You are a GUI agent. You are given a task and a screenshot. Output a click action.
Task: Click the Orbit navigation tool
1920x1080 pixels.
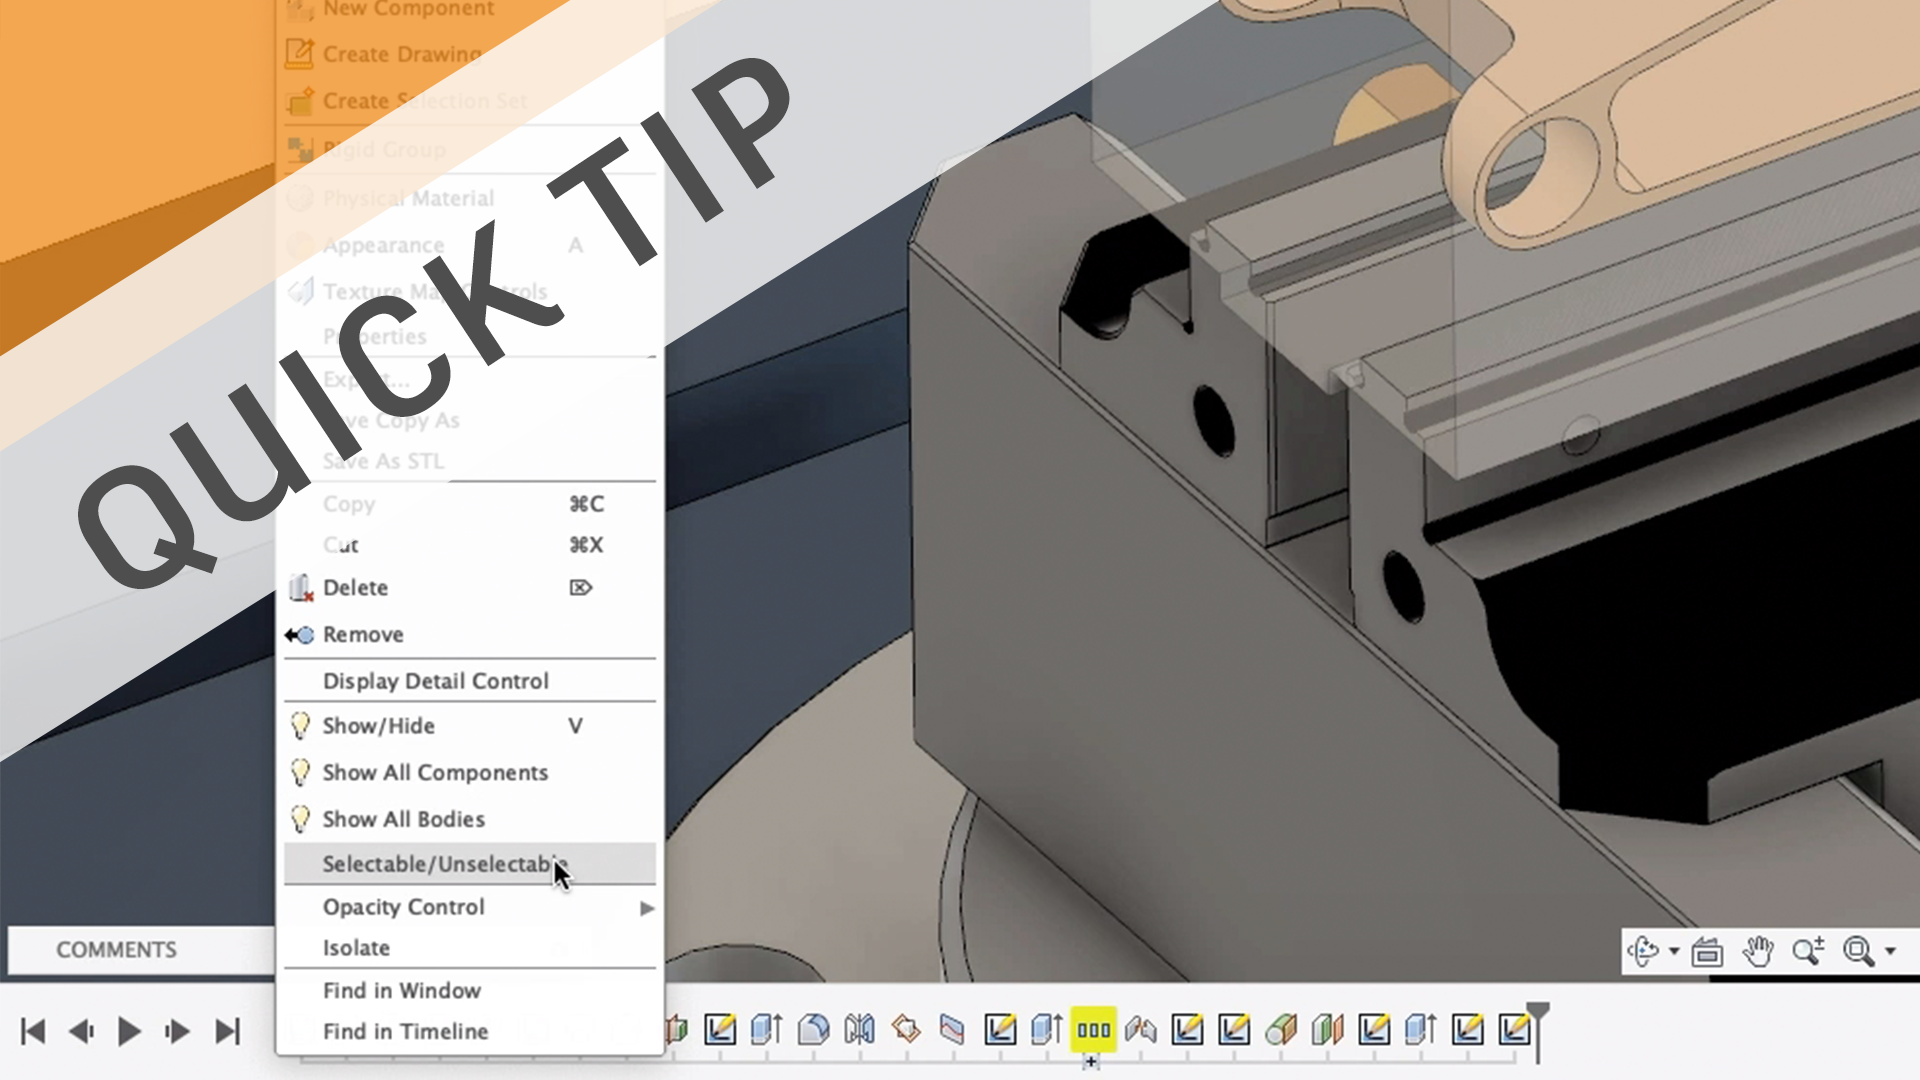1643,951
